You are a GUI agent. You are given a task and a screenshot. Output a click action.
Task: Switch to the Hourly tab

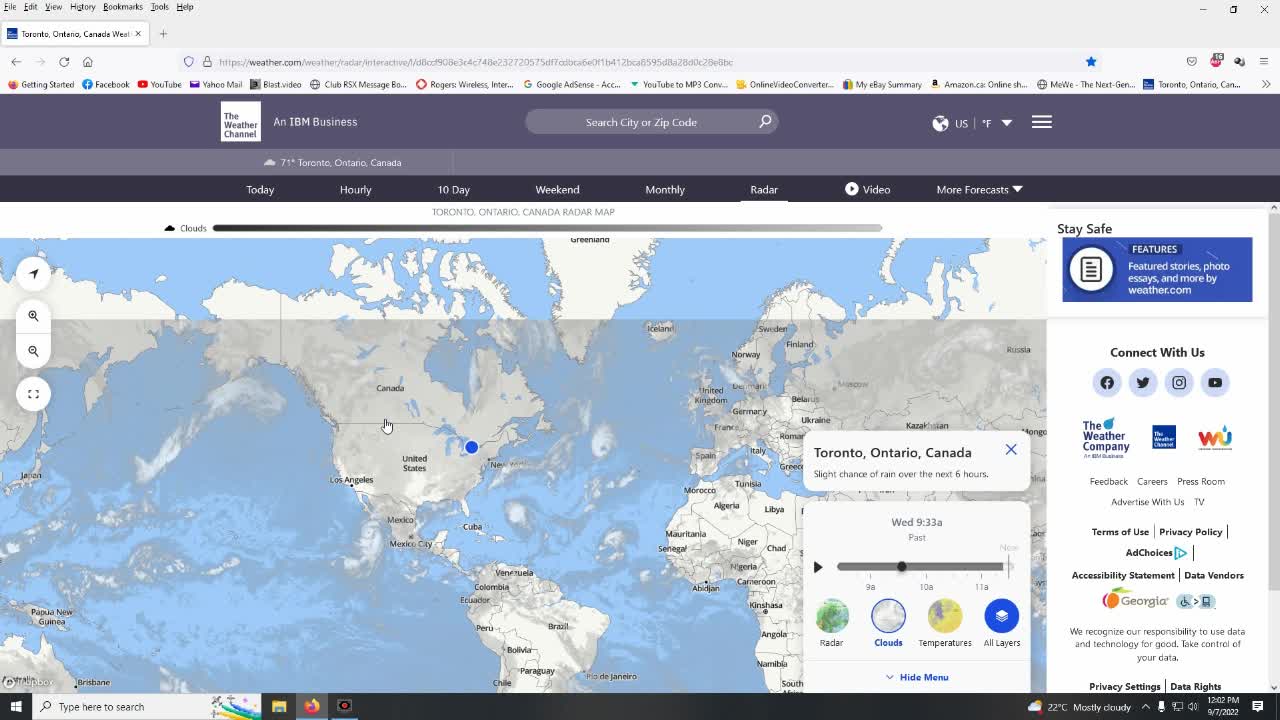355,189
